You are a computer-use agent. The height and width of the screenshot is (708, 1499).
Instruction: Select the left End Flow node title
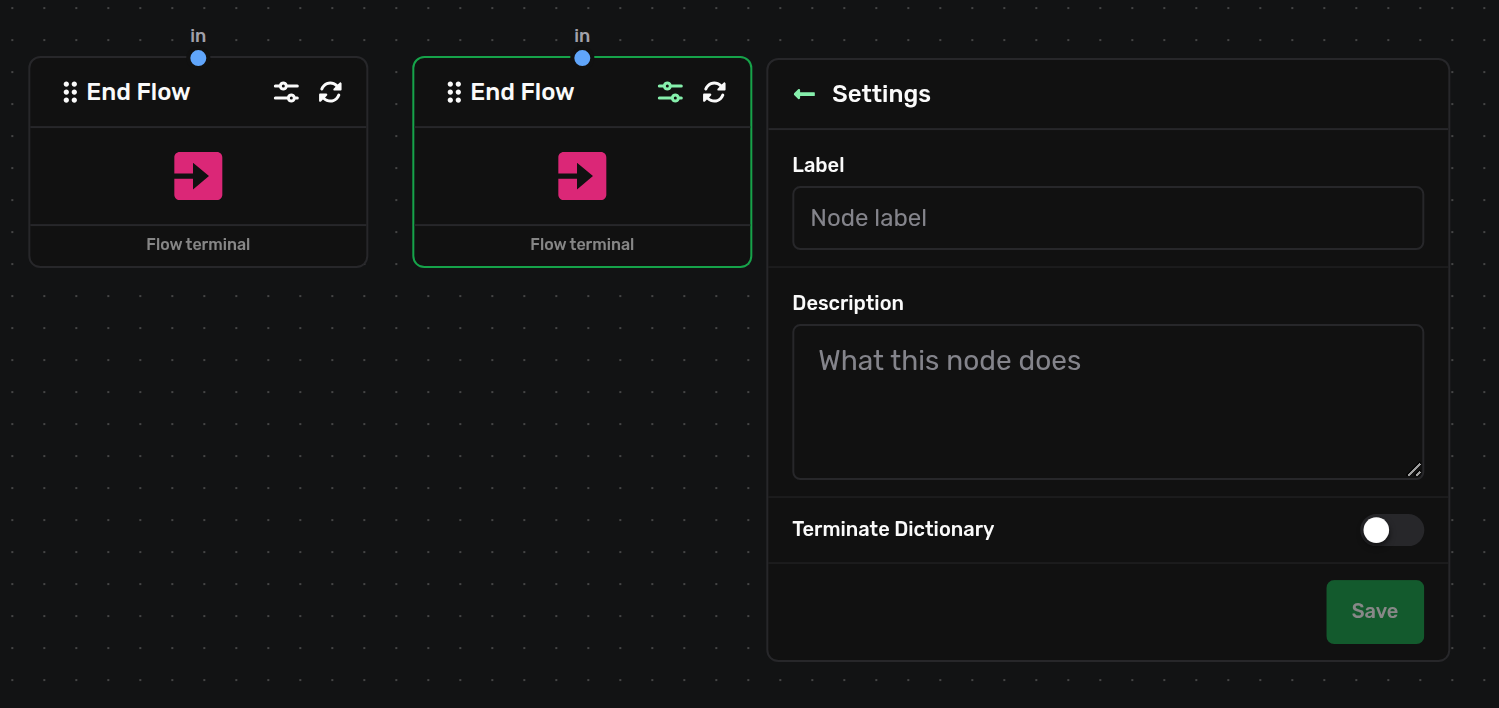point(138,92)
